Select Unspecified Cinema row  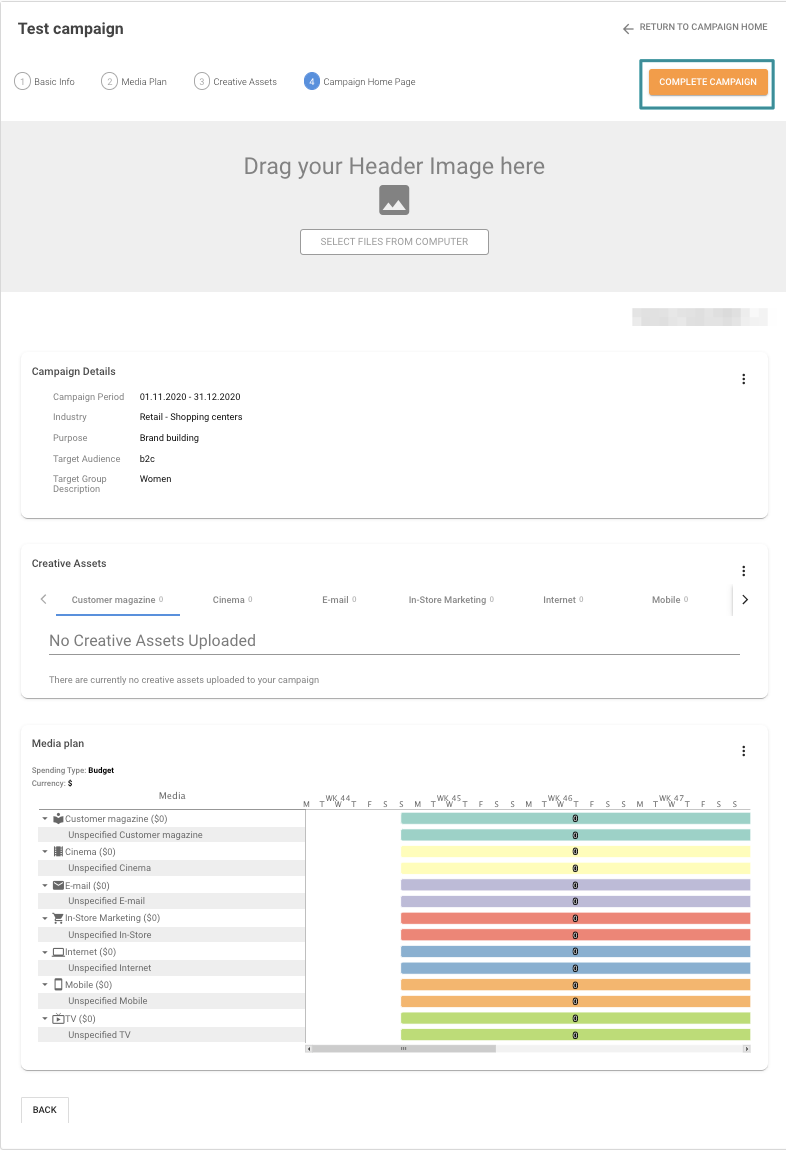(x=172, y=868)
